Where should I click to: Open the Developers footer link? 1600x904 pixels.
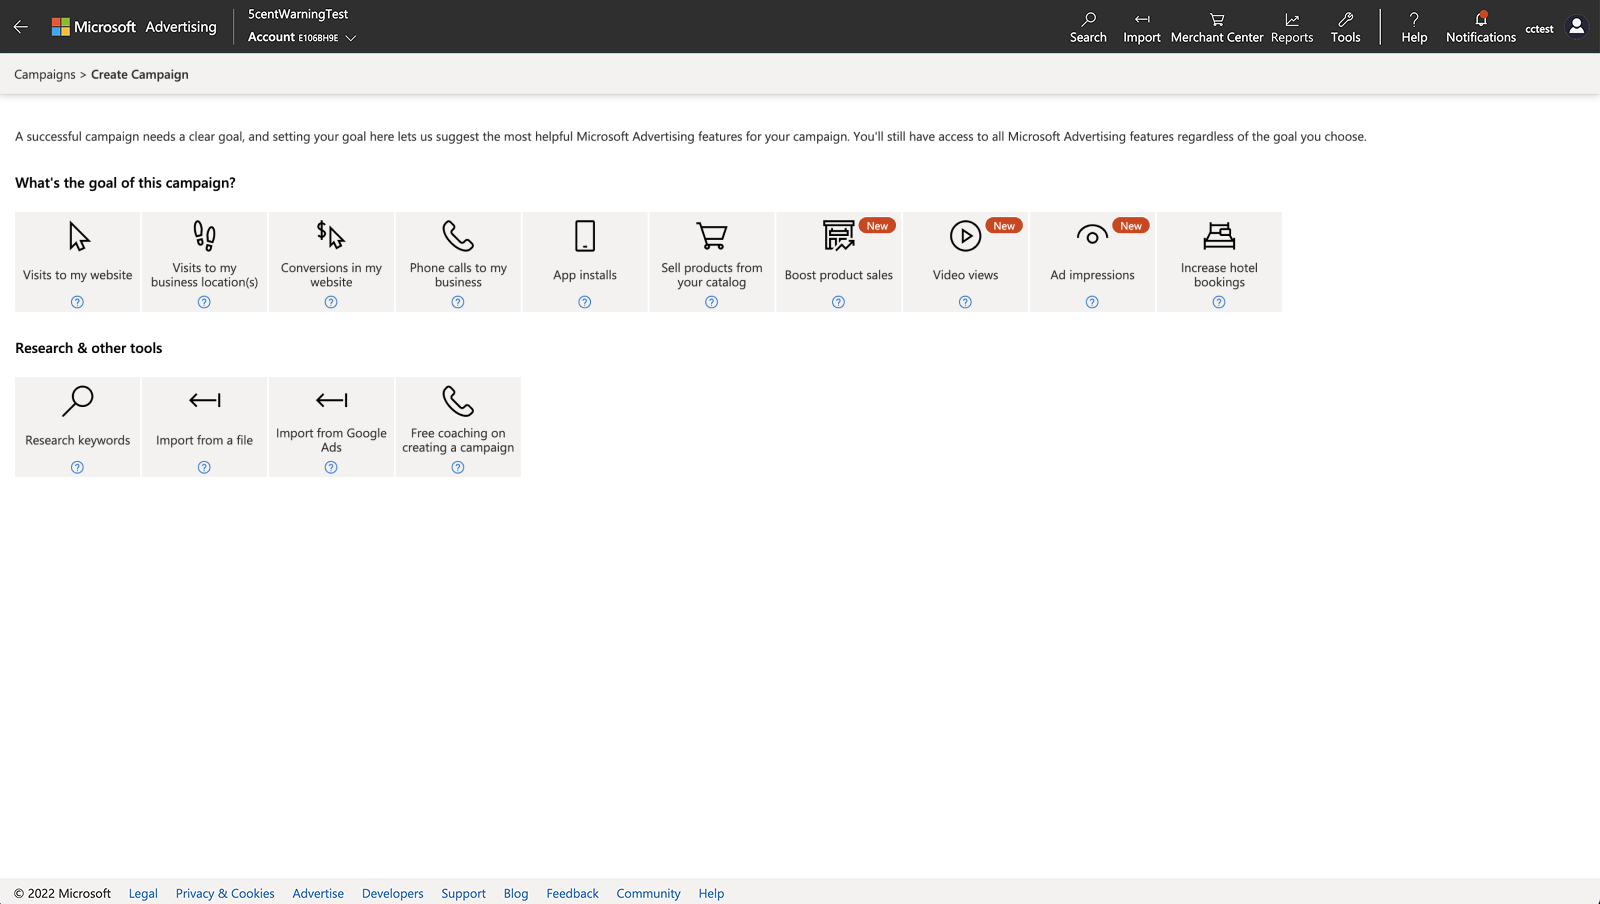pos(393,894)
